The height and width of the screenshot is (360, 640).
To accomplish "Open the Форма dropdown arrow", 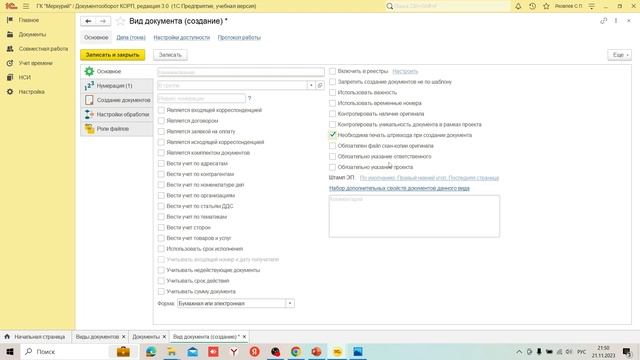I will click(290, 304).
